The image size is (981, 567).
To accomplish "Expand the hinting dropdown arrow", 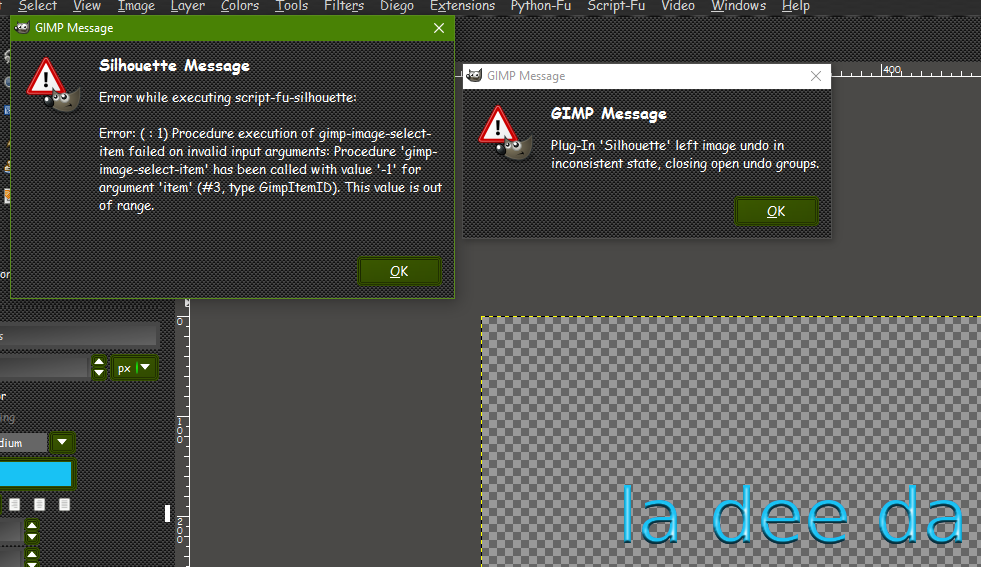I will click(62, 442).
